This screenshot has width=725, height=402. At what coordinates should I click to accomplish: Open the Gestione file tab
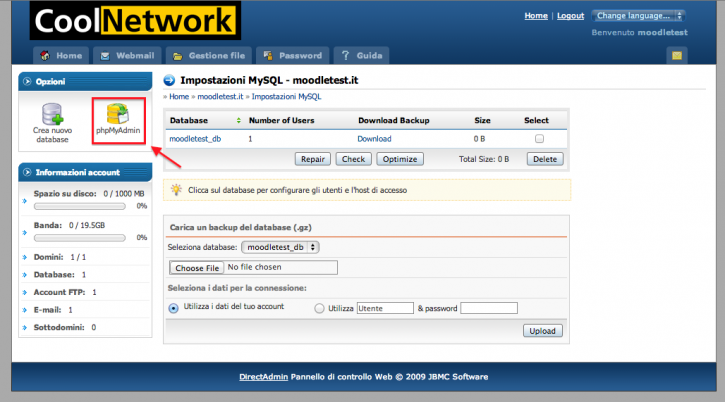click(x=209, y=56)
